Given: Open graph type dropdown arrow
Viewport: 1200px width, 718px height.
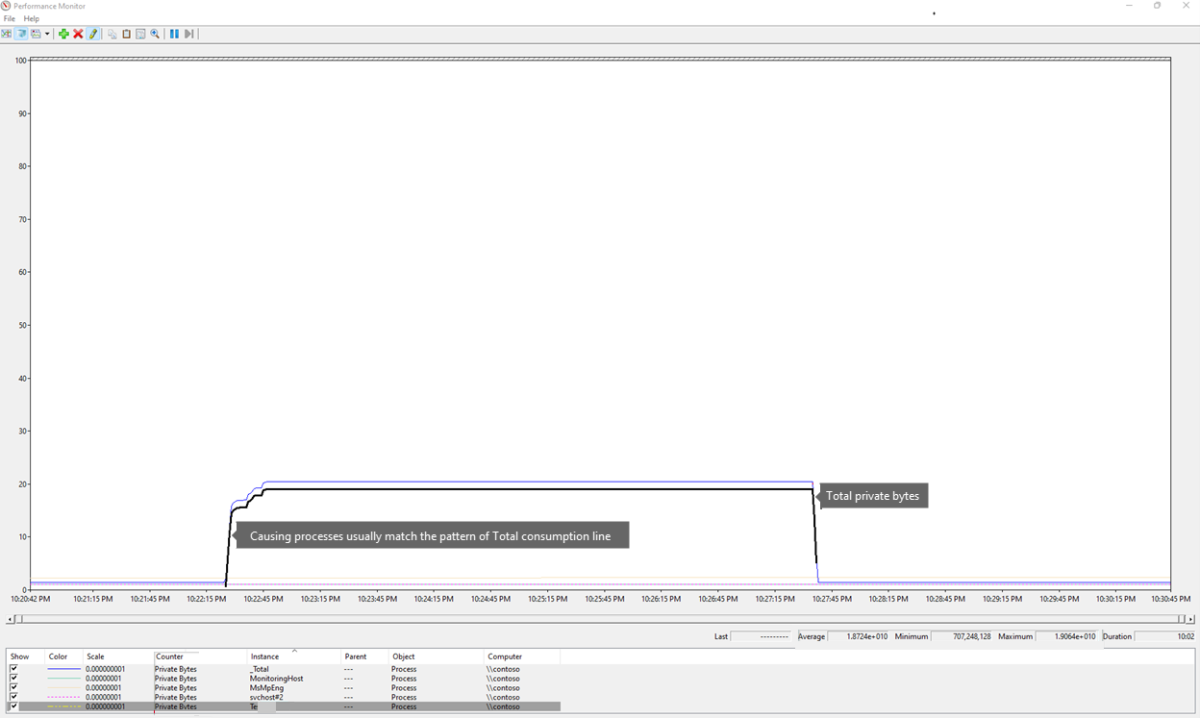Looking at the screenshot, I should coord(47,34).
